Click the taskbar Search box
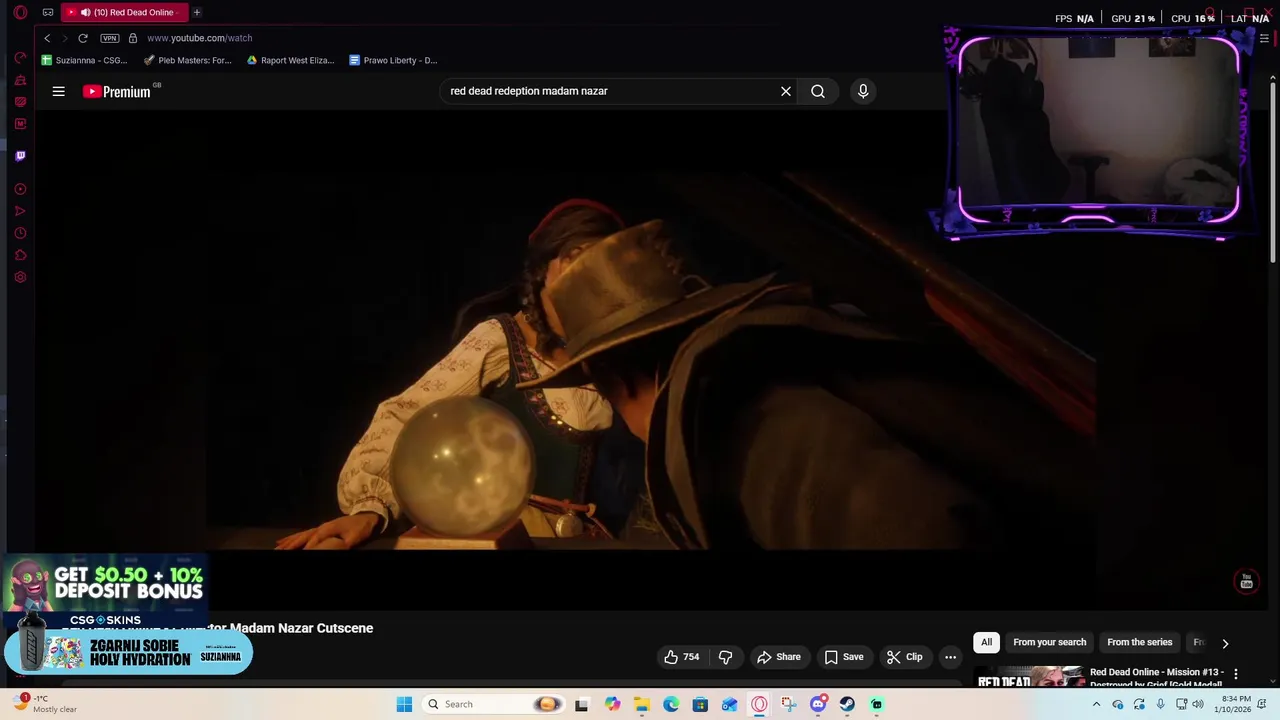Viewport: 1280px width, 720px height. click(492, 704)
